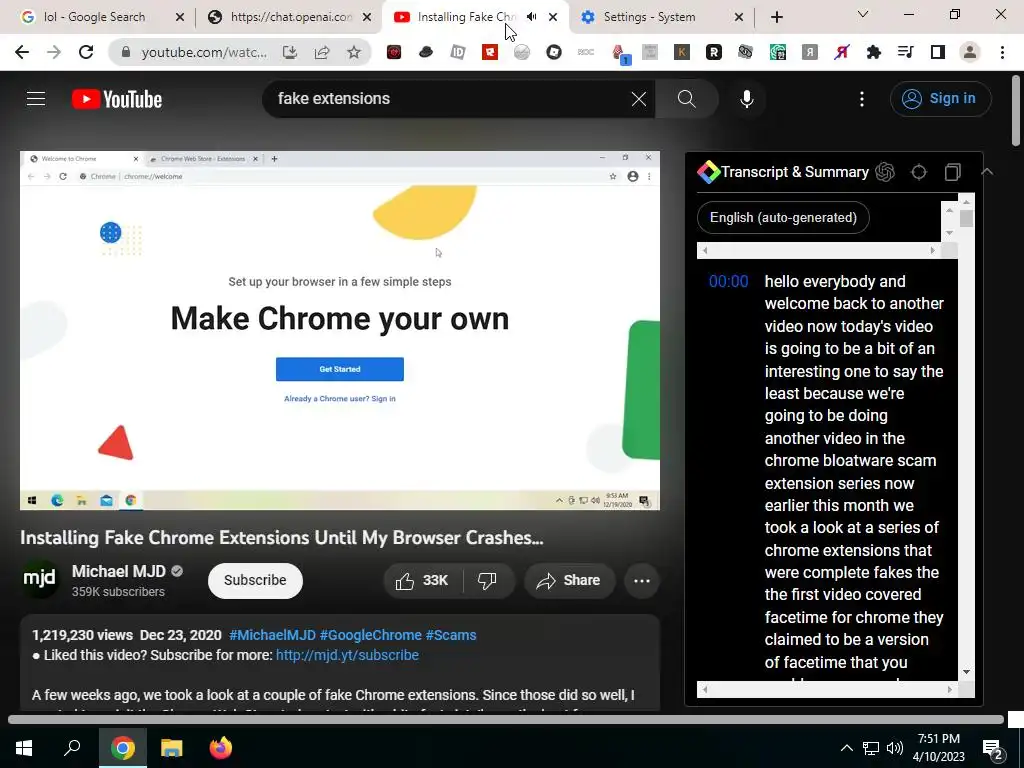Open File Explorer from the taskbar
The height and width of the screenshot is (768, 1024).
click(172, 748)
